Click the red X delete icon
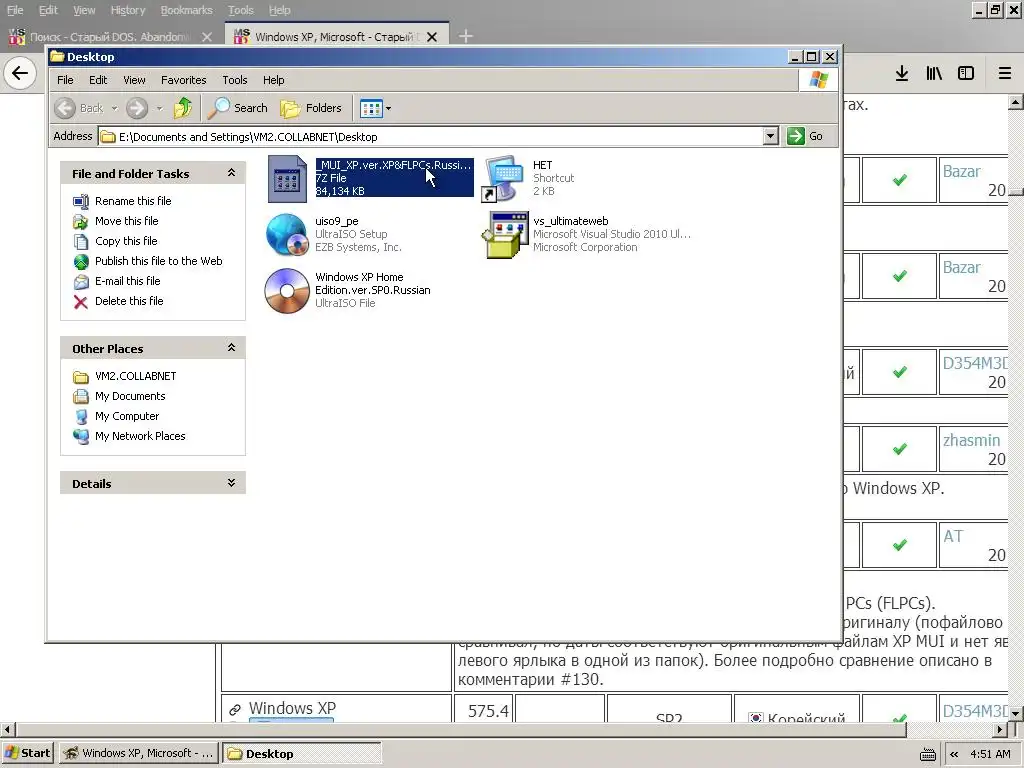Image resolution: width=1024 pixels, height=768 pixels. [80, 302]
